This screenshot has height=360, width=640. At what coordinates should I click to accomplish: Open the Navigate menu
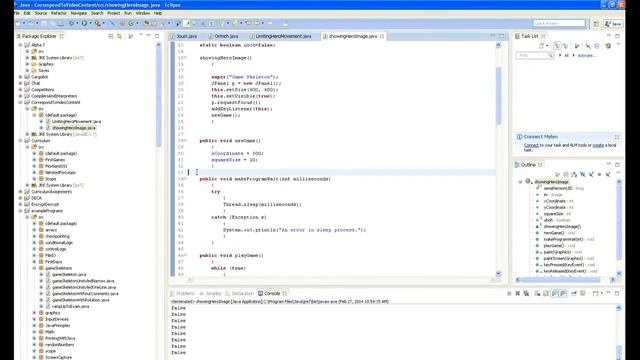pos(79,13)
